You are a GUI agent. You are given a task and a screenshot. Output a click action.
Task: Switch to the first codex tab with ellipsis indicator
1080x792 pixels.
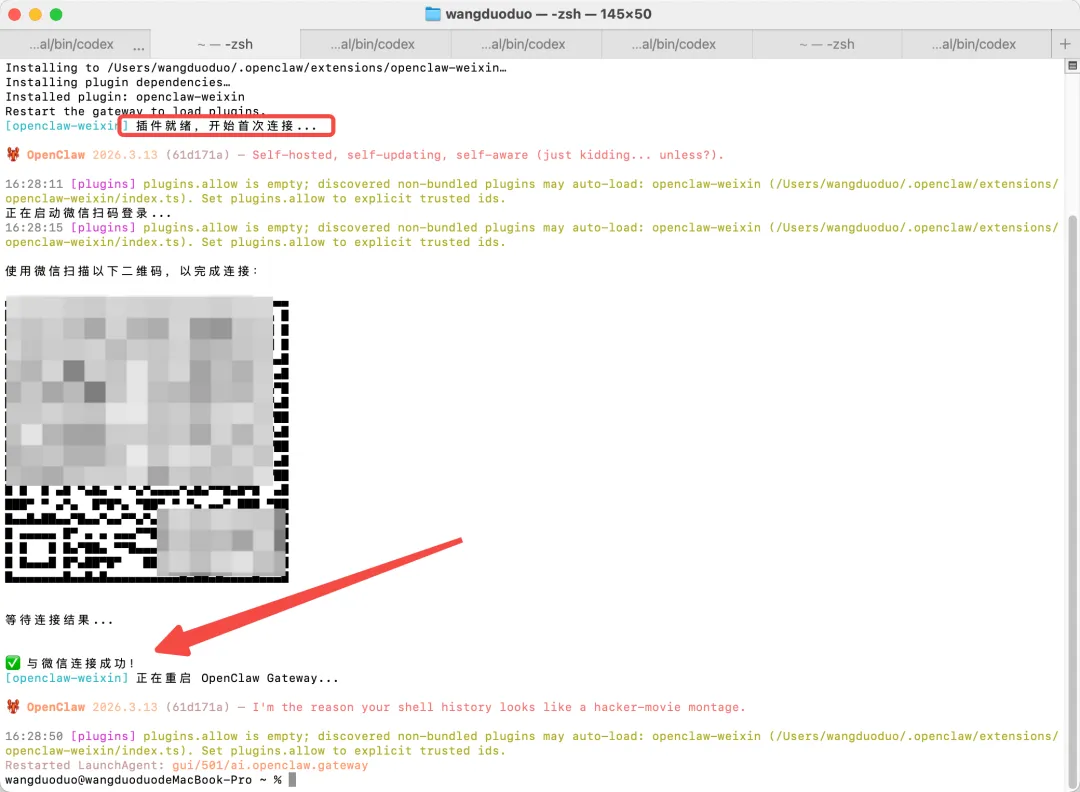(75, 44)
